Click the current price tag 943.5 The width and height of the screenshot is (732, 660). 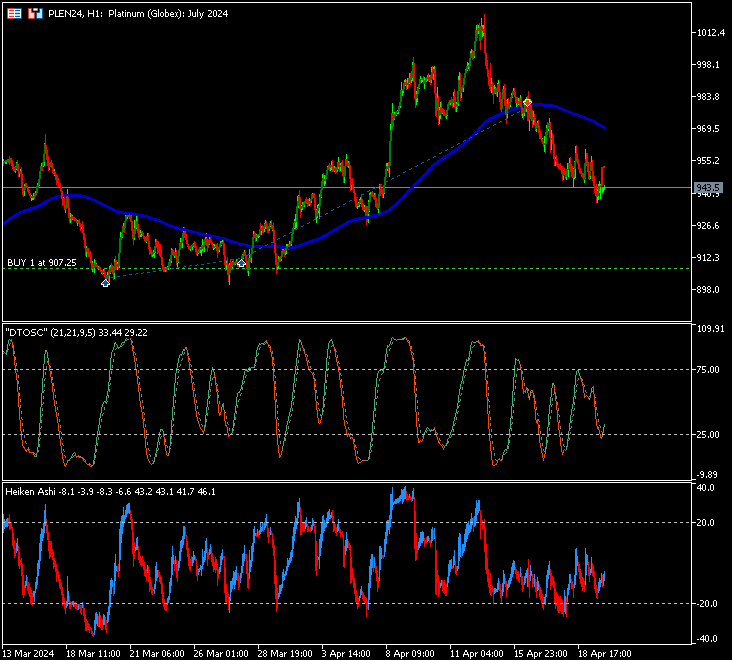pyautogui.click(x=708, y=188)
